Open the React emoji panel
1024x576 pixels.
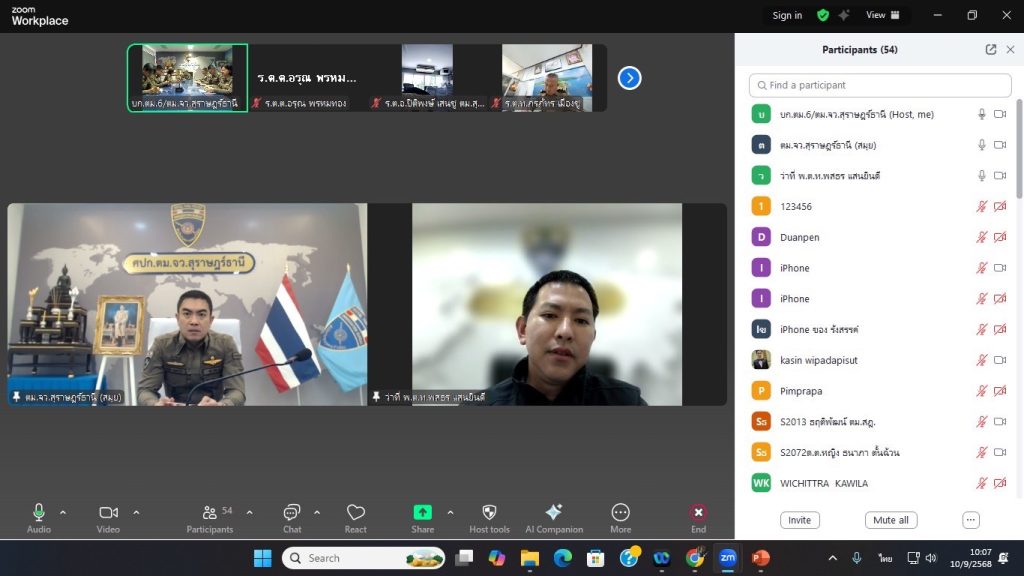coord(355,512)
